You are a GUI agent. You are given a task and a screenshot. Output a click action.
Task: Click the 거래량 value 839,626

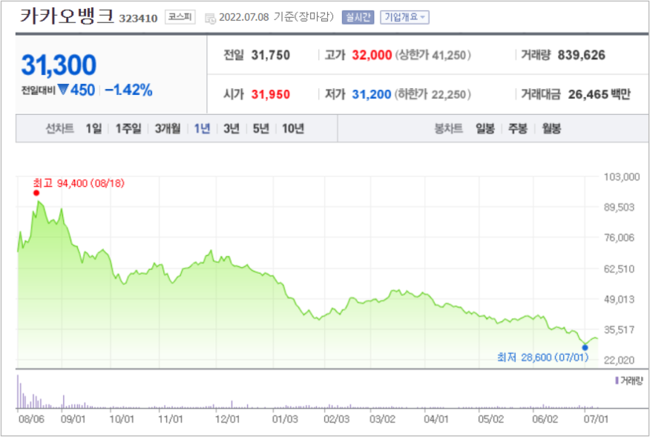click(581, 55)
